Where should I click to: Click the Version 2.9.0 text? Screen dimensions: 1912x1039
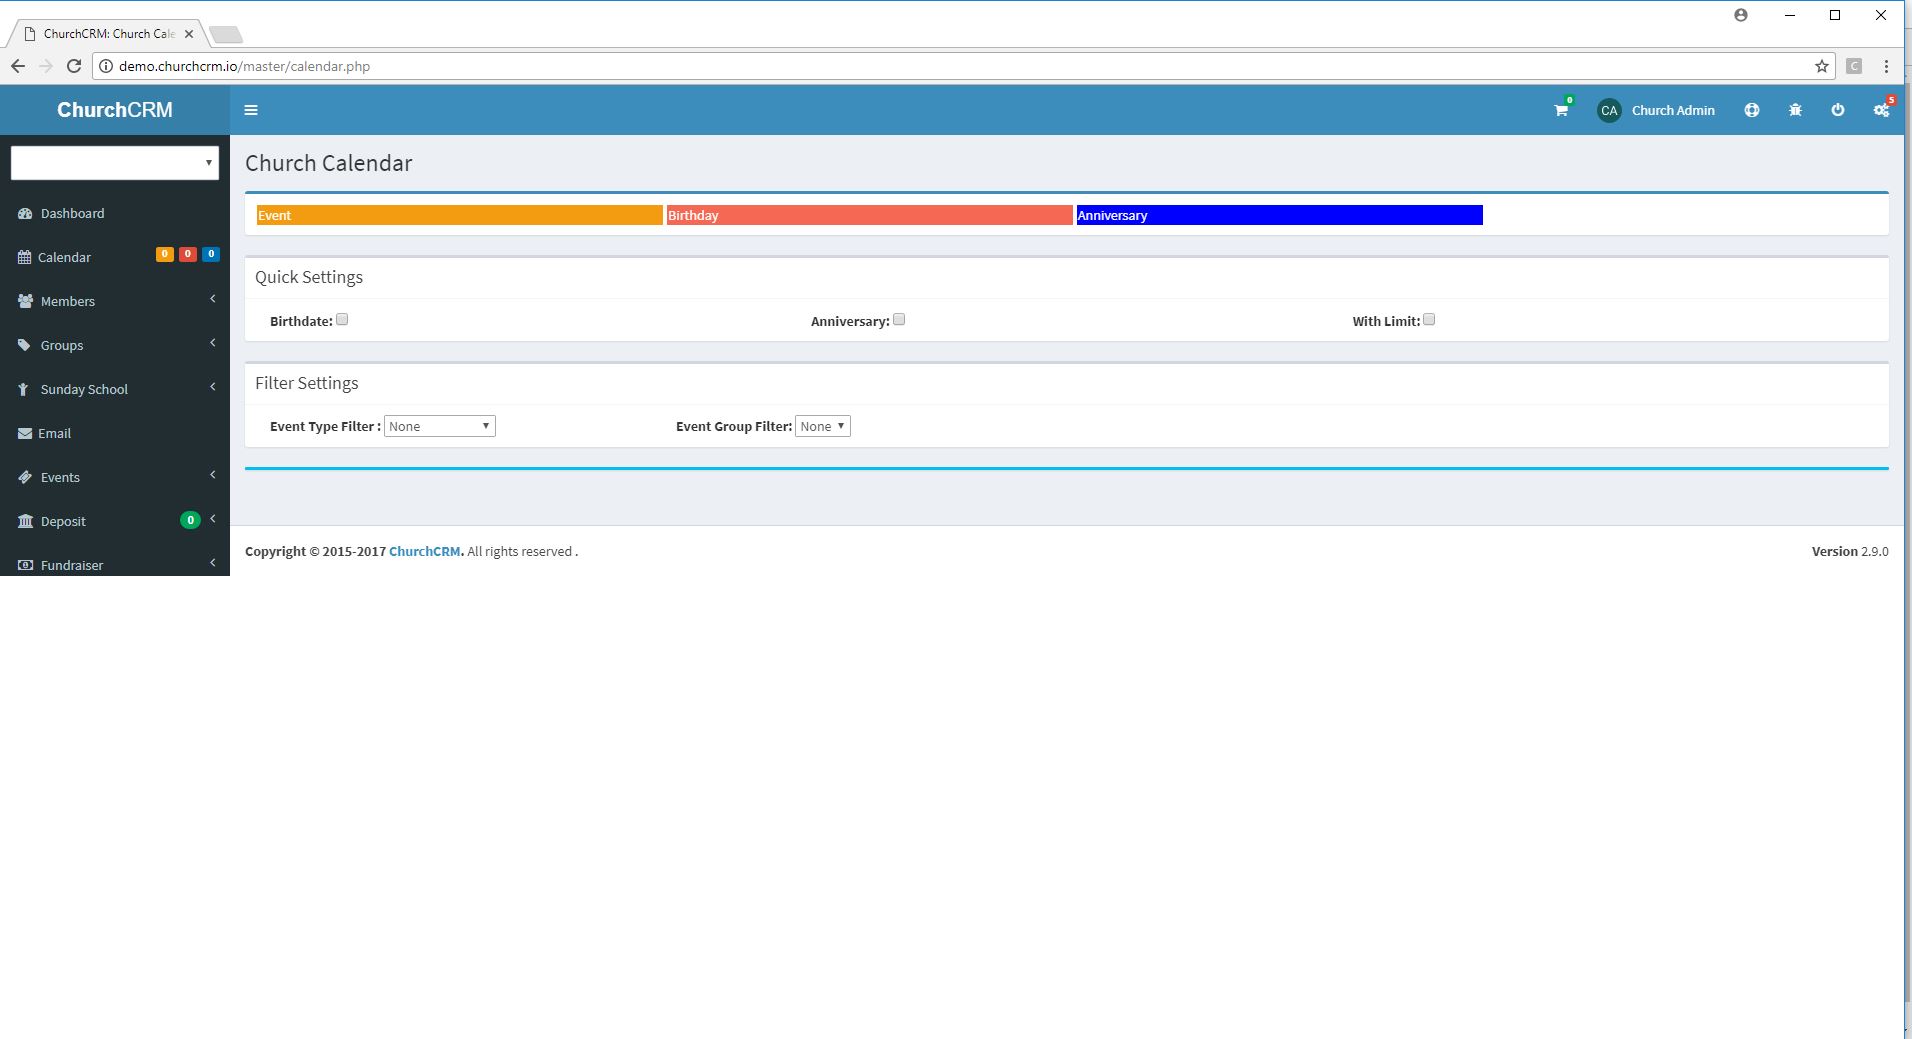[x=1850, y=552]
